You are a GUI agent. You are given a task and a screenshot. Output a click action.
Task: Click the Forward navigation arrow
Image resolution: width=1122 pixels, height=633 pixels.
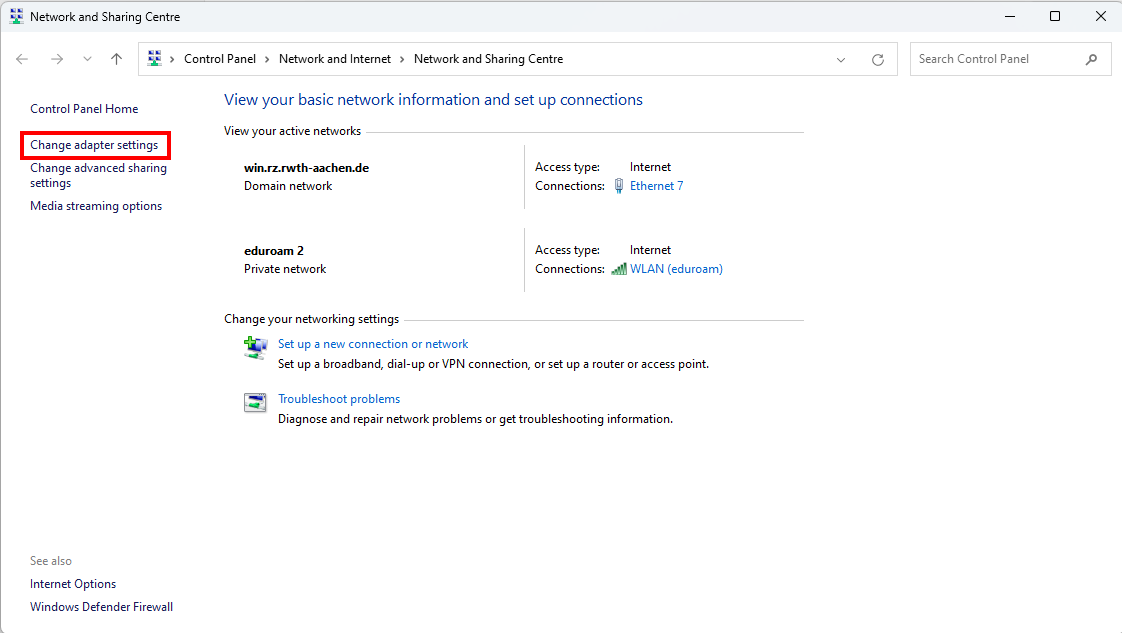tap(57, 59)
